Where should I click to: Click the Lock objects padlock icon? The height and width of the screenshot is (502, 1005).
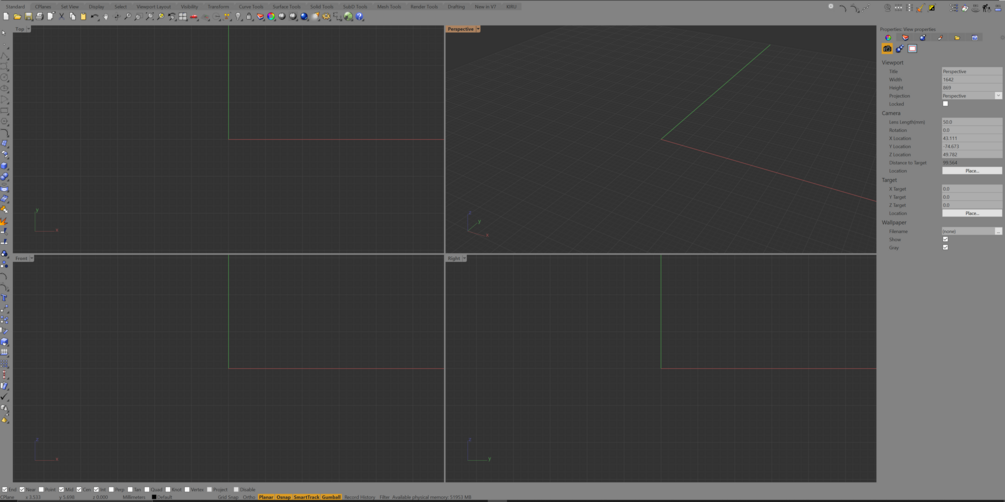tap(249, 16)
